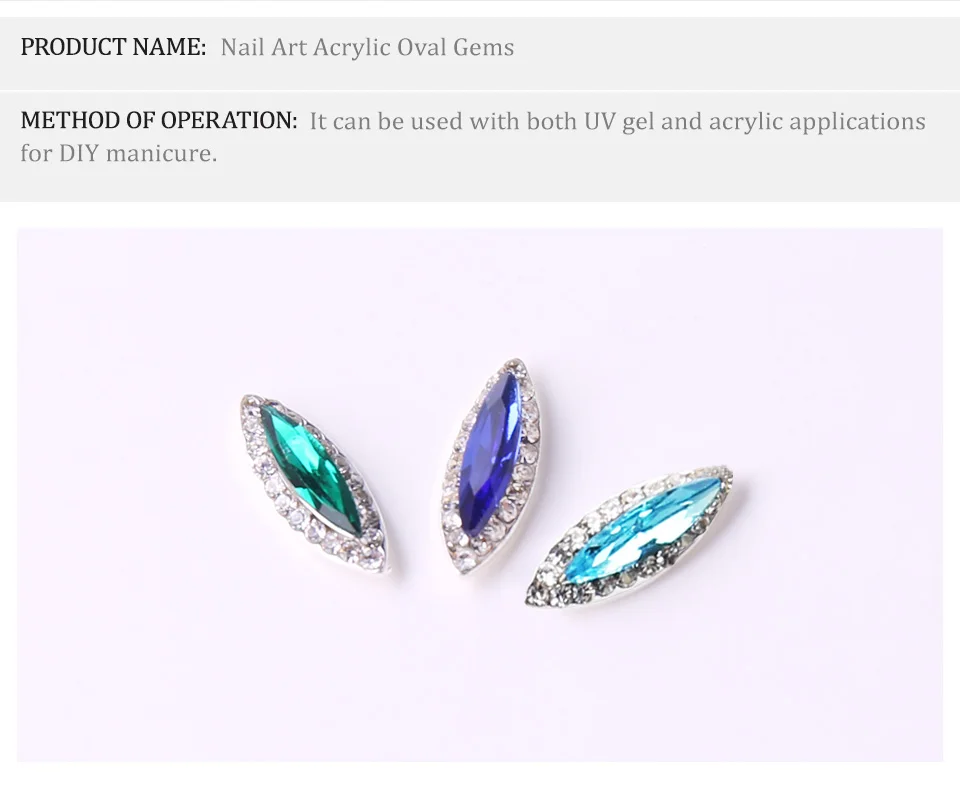960x789 pixels.
Task: Click the words UV gel
Action: click(x=619, y=121)
